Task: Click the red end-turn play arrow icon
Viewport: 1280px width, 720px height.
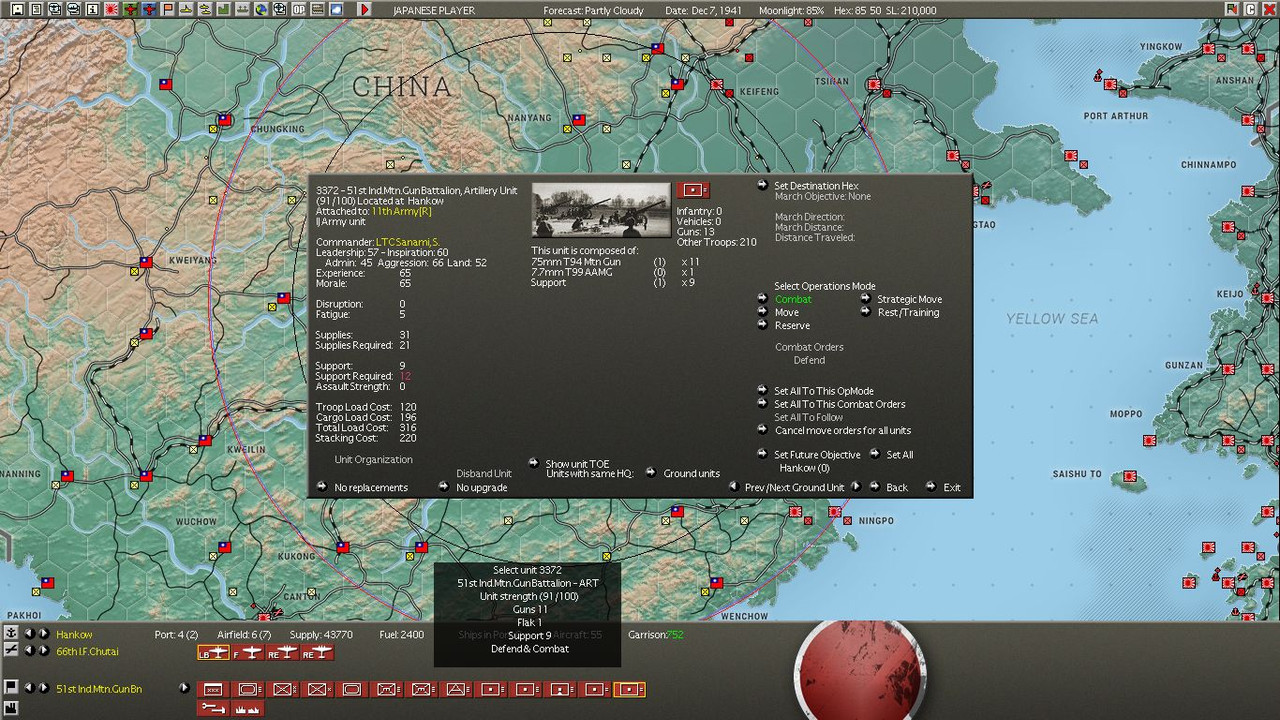Action: (x=365, y=10)
